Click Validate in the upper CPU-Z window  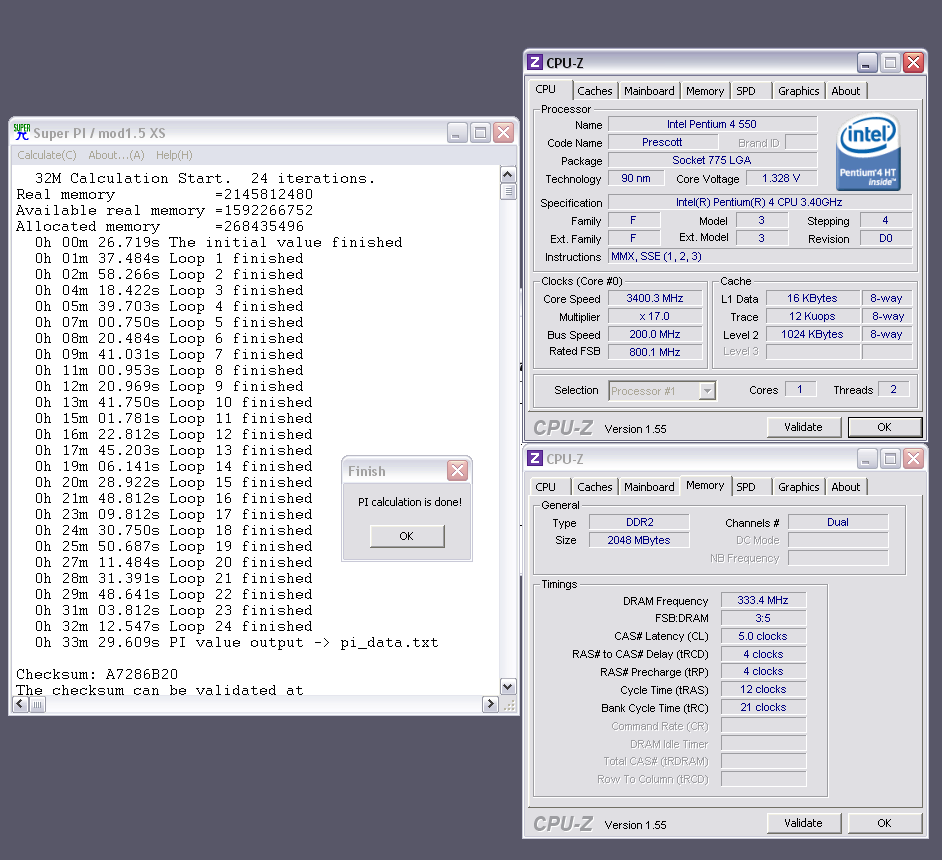point(803,427)
